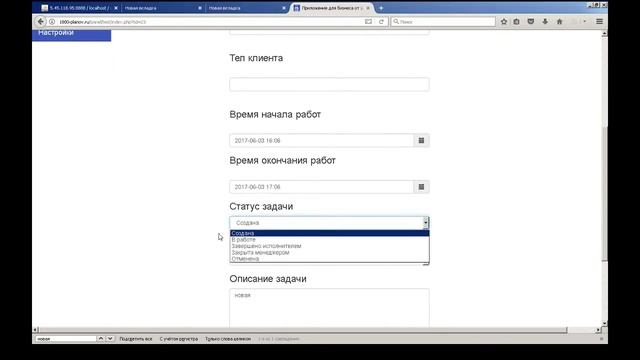Toggle reader view icon in address bar
This screenshot has width=640, height=360.
tap(368, 22)
